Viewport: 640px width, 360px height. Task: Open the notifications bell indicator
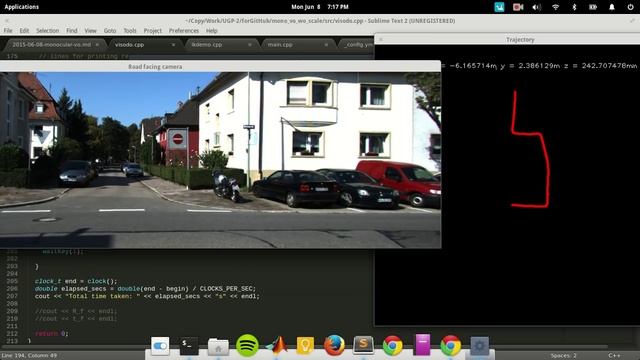[x=612, y=7]
